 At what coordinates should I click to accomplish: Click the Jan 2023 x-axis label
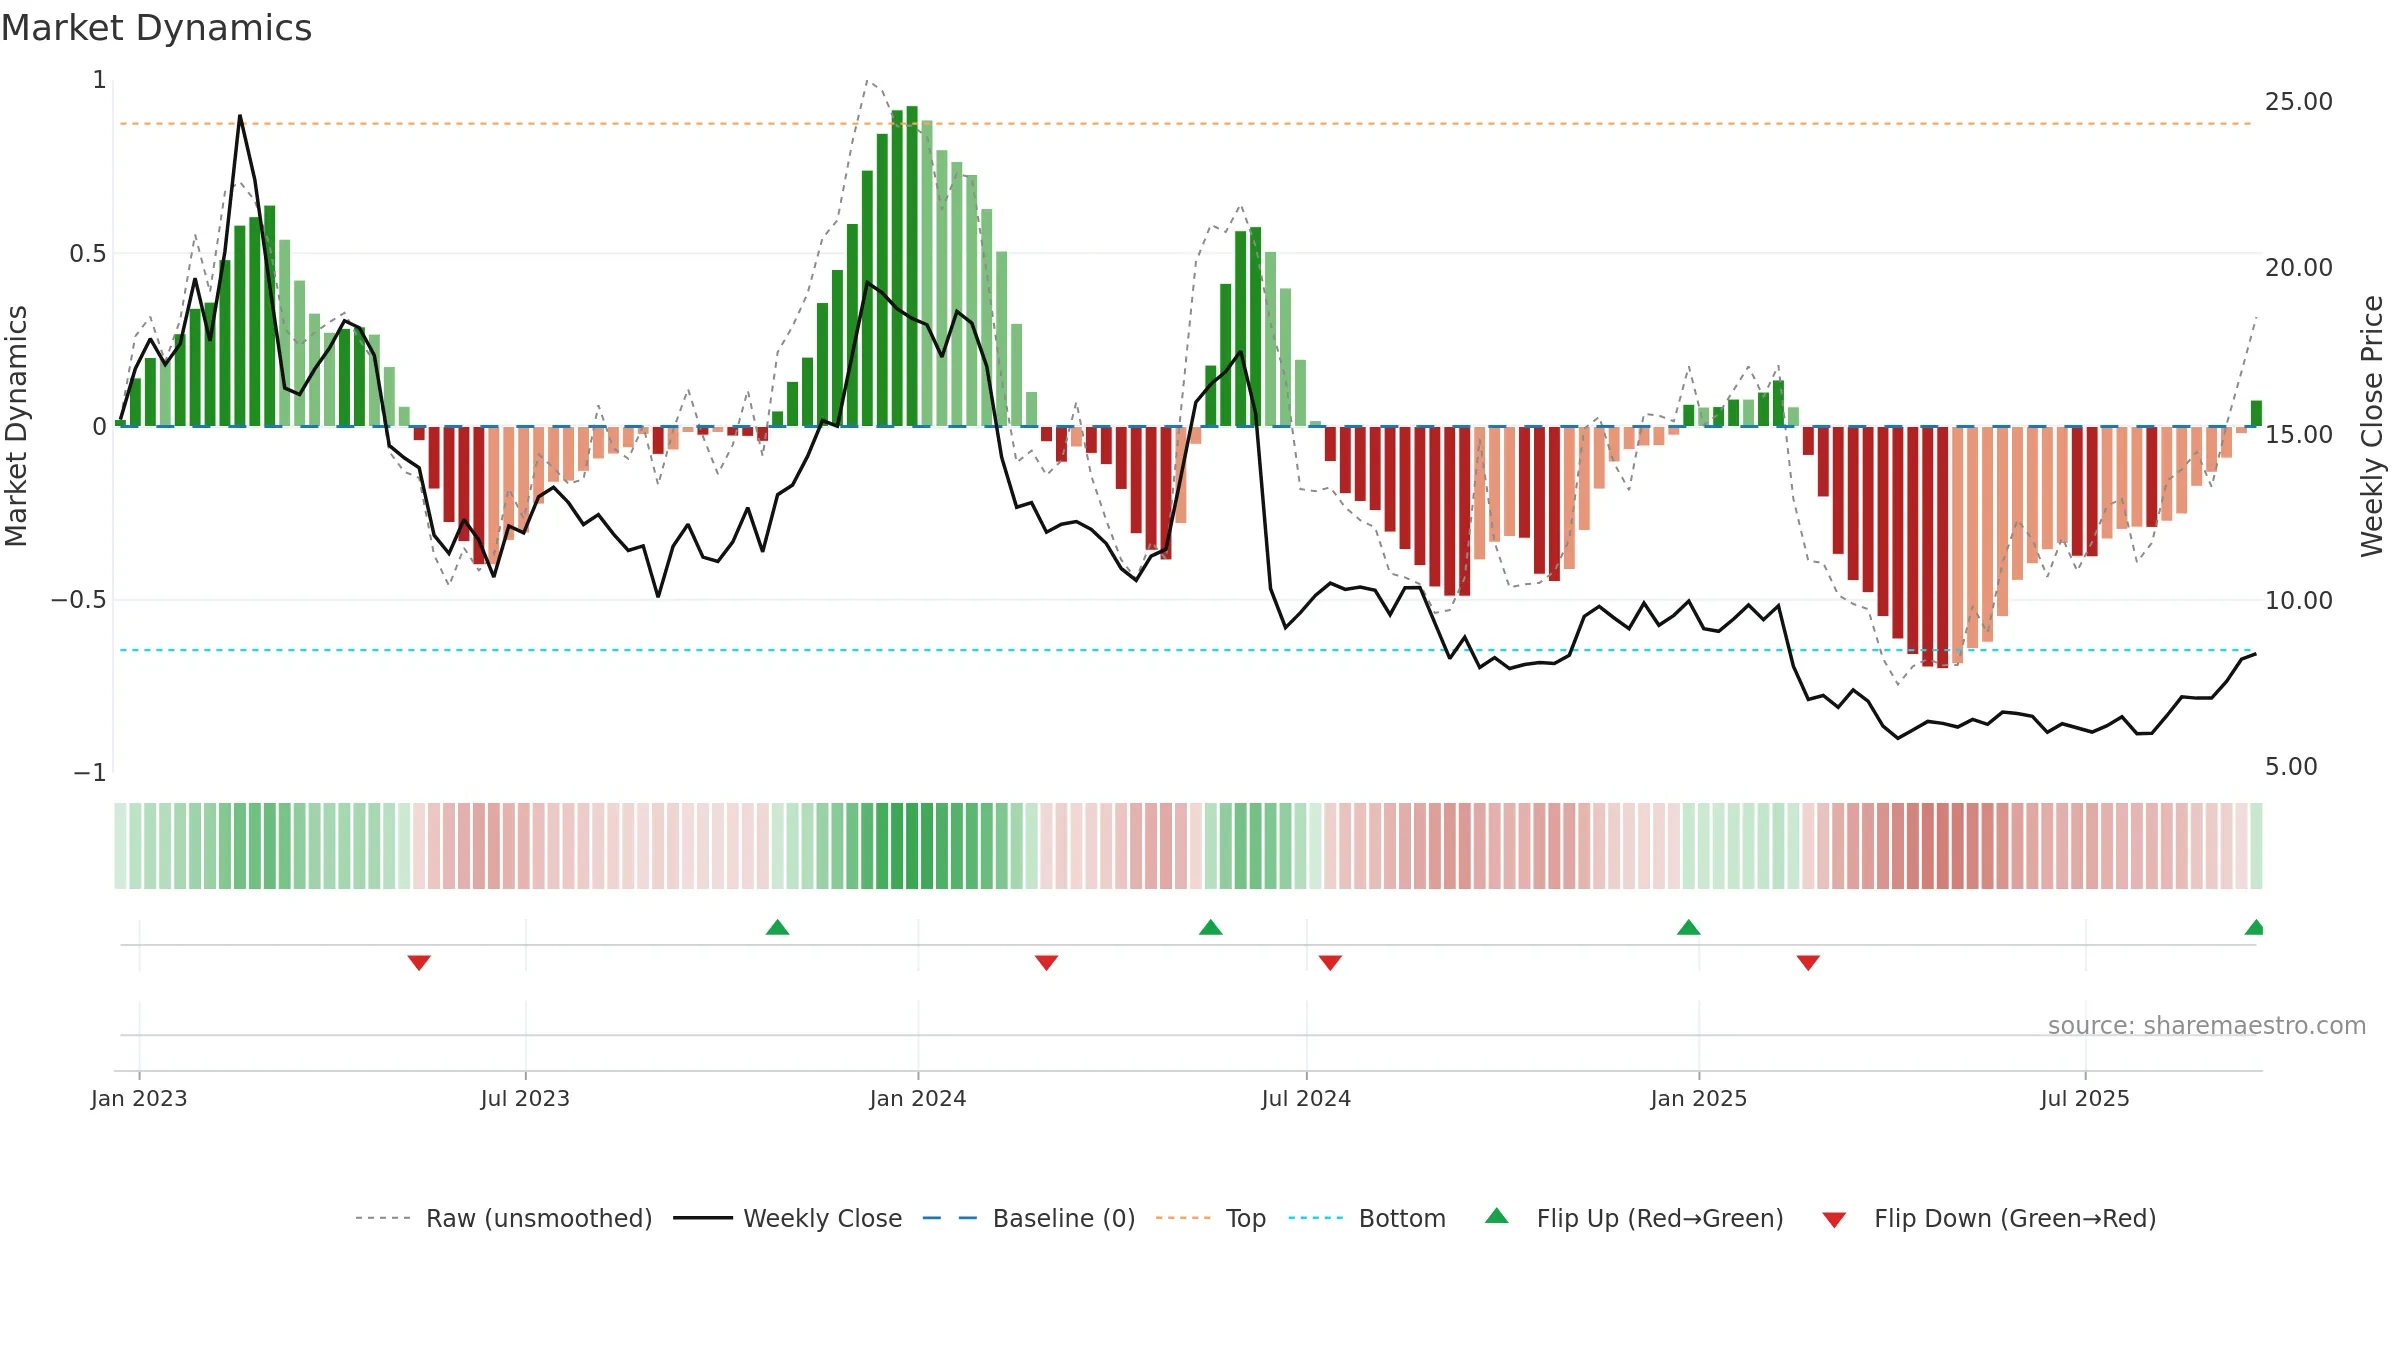click(139, 1098)
